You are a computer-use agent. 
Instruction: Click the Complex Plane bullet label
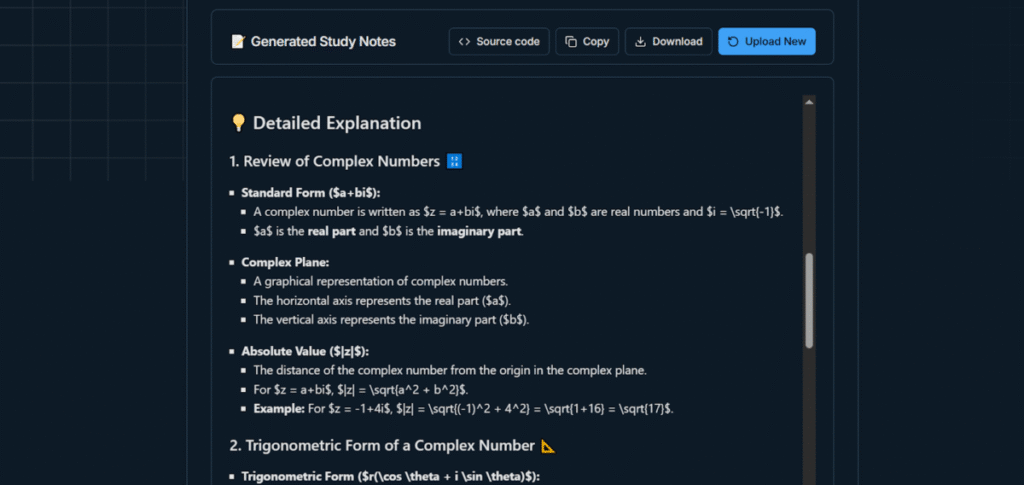tap(278, 262)
